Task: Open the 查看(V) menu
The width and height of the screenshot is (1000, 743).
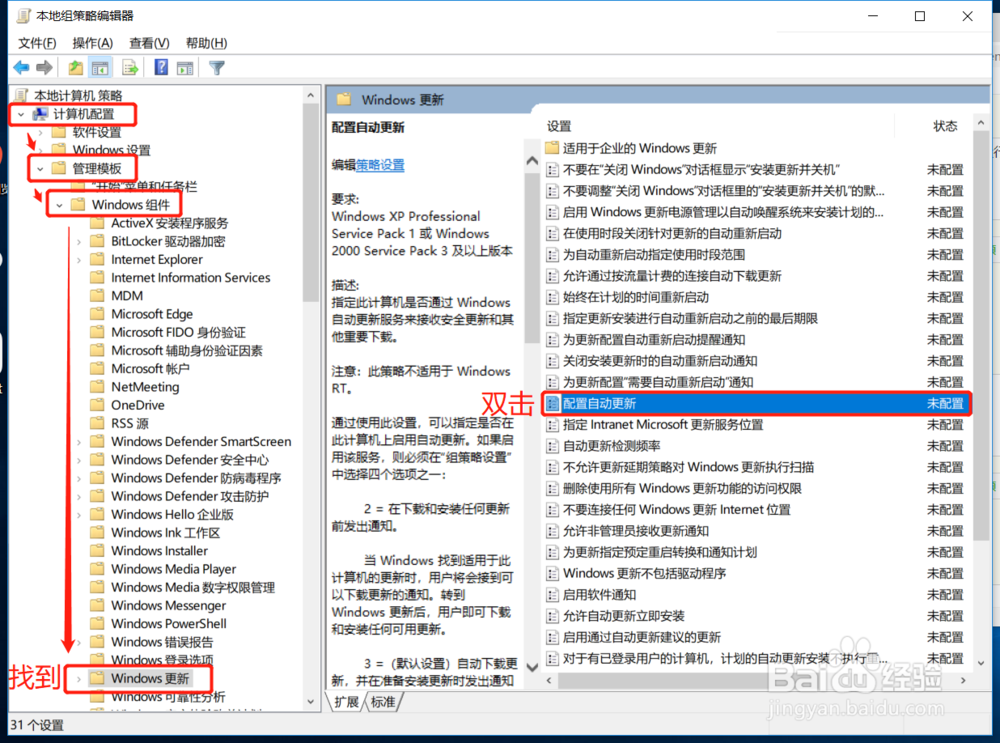Action: [x=147, y=43]
